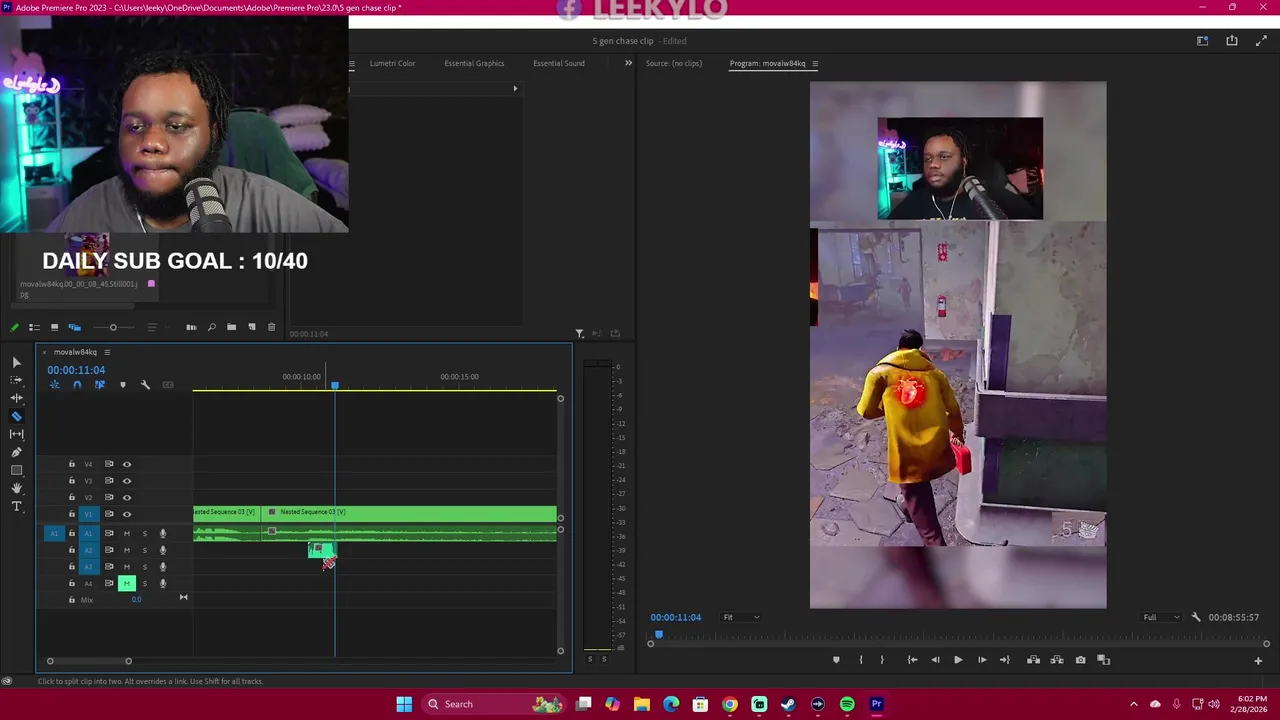Step forward one frame
Screen dimensions: 1280x720
(982, 660)
